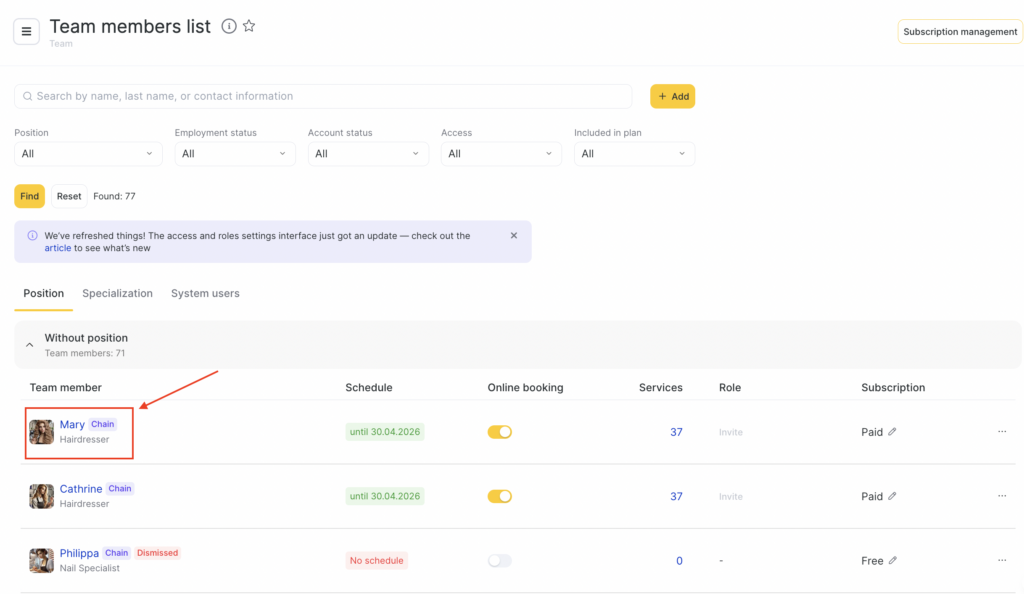Open the Position filter dropdown
Viewport: 1024px width, 594px height.
(x=88, y=154)
